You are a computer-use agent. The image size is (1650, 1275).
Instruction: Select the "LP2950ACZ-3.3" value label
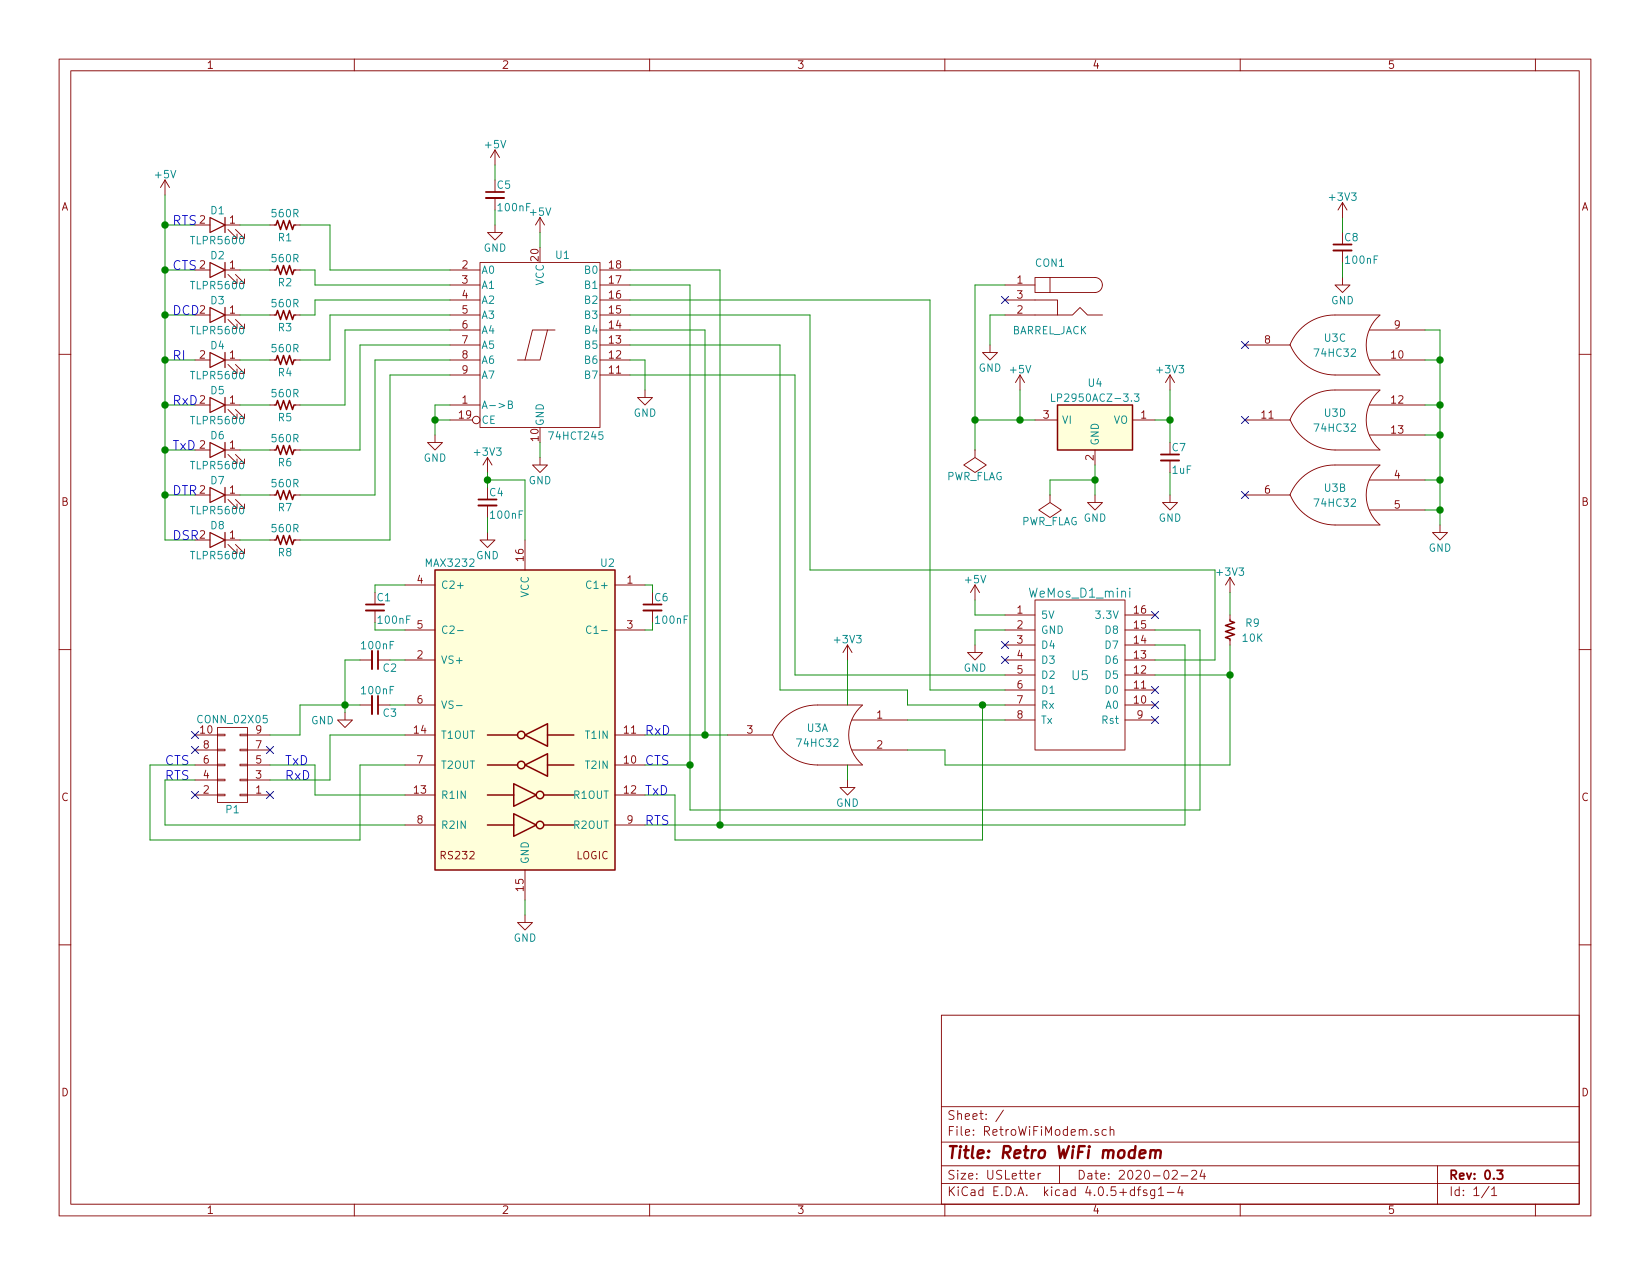pyautogui.click(x=1095, y=398)
